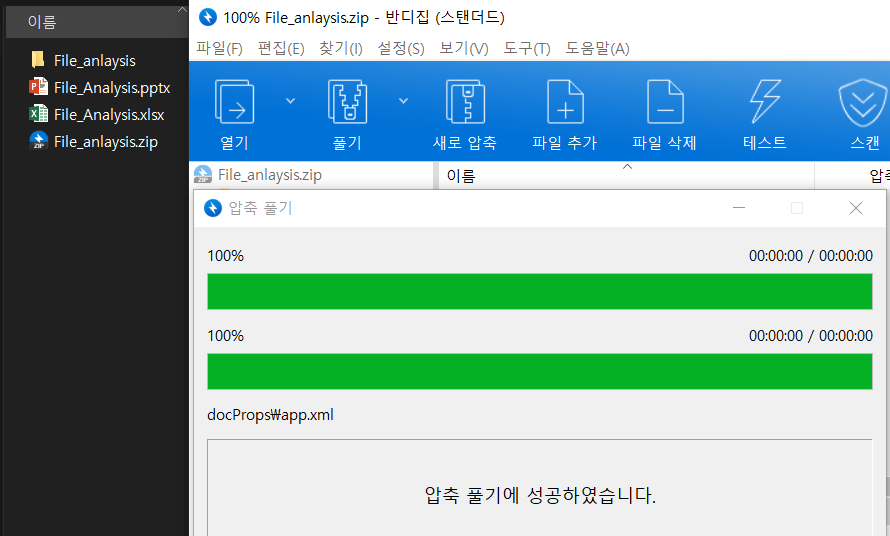This screenshot has width=890, height=536.
Task: Click the 압축 풀기 dialog logo icon
Action: coord(213,208)
